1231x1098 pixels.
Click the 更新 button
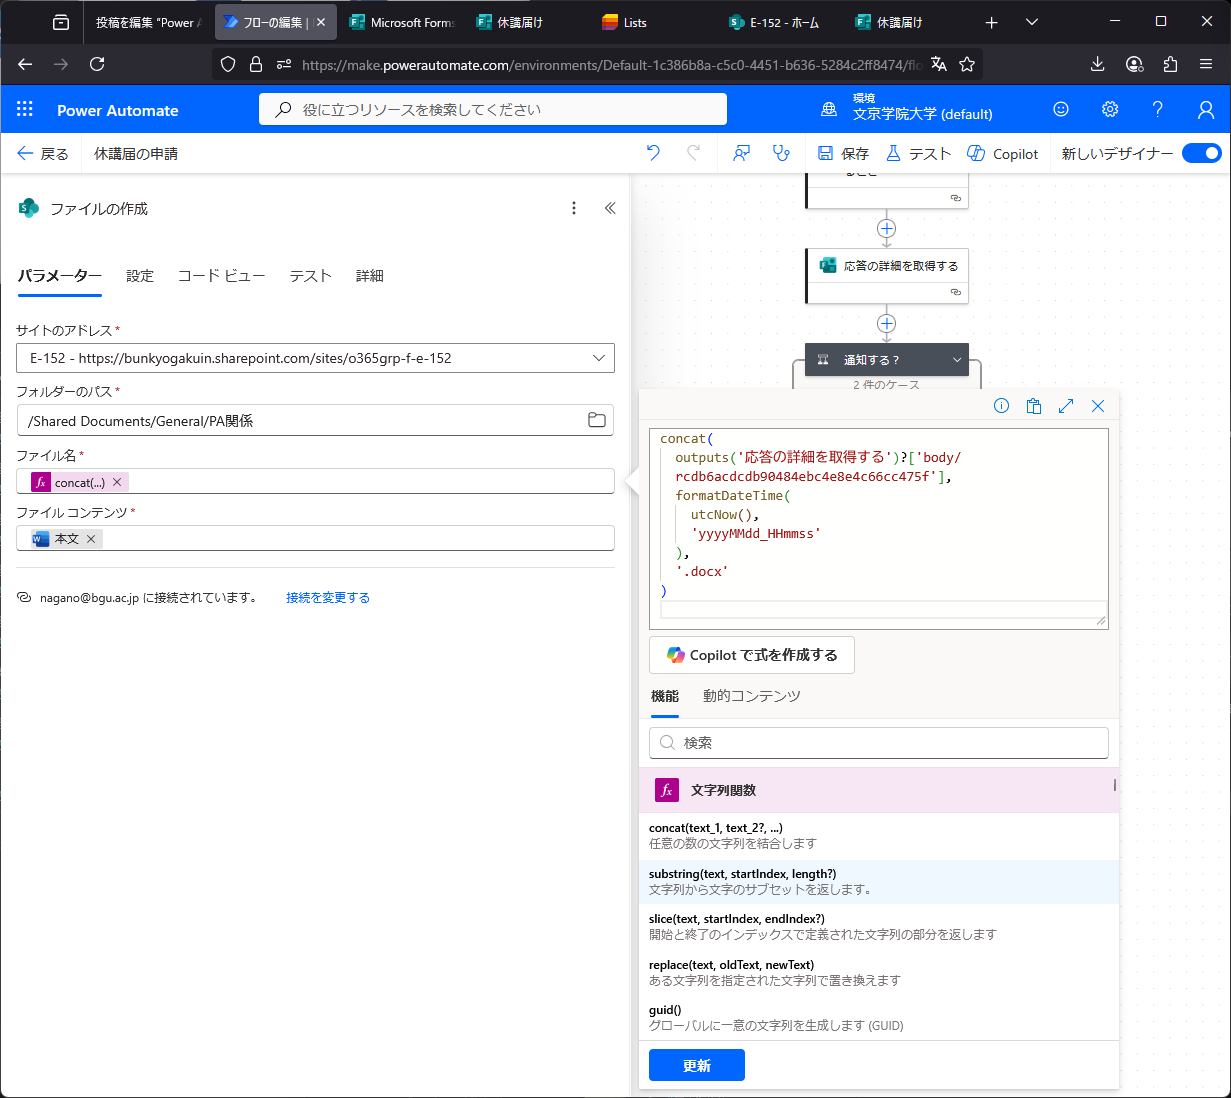point(697,1065)
